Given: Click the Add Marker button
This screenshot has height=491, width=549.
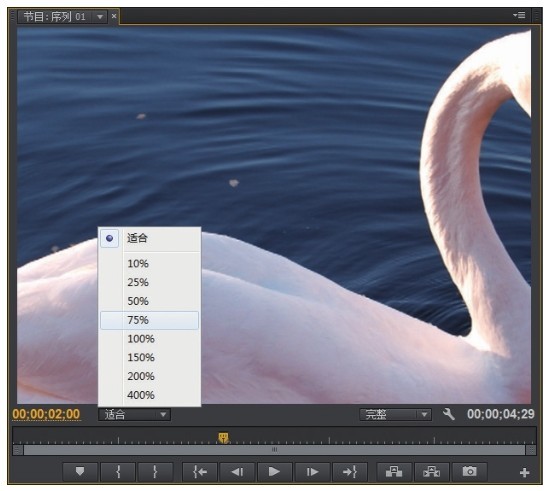Looking at the screenshot, I should pos(80,472).
